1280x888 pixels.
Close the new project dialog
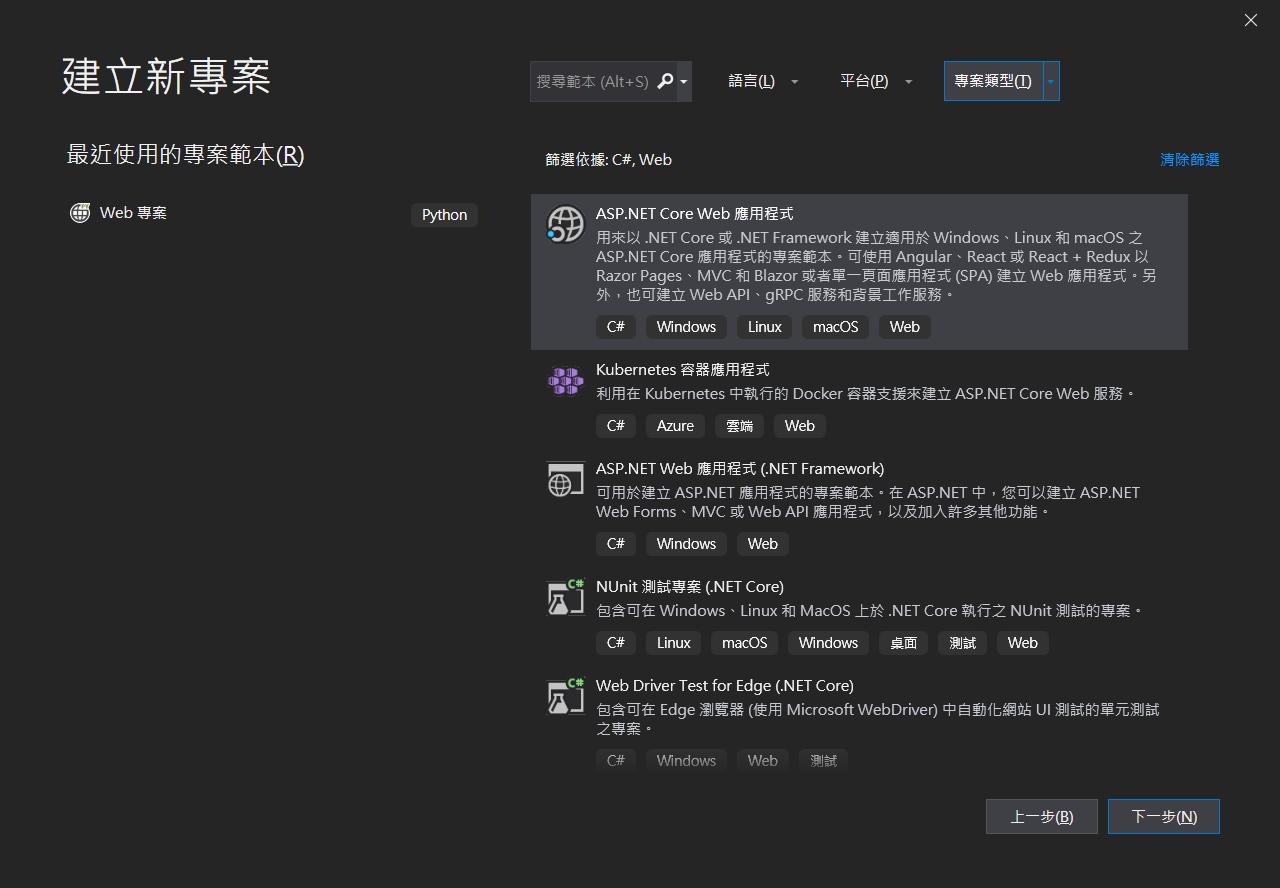1250,20
